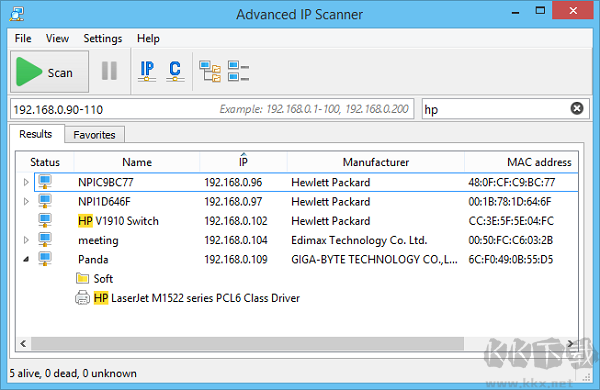The height and width of the screenshot is (390, 600).
Task: Click the collapse all list icon
Action: coord(238,71)
